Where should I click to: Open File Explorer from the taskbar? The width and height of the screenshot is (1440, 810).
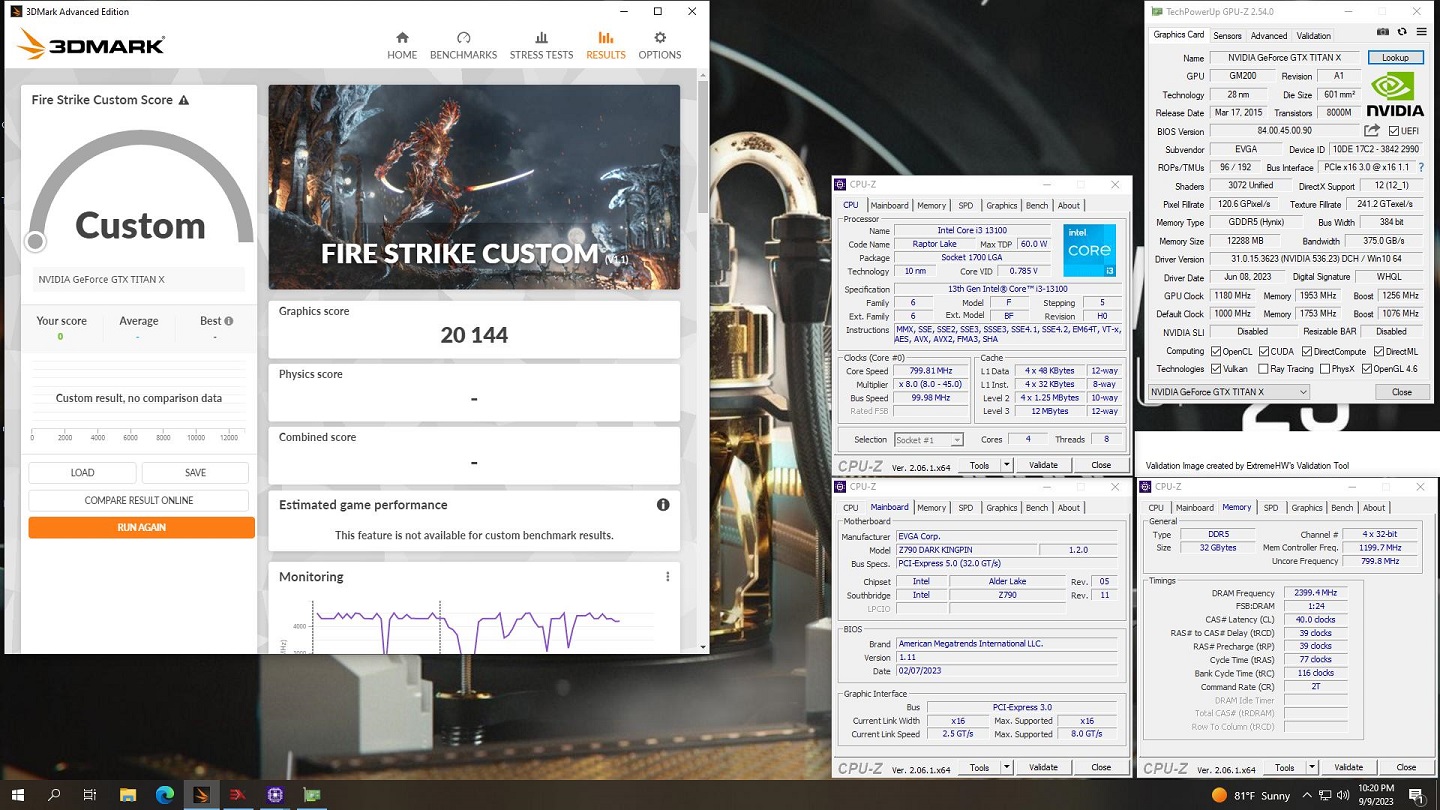128,795
